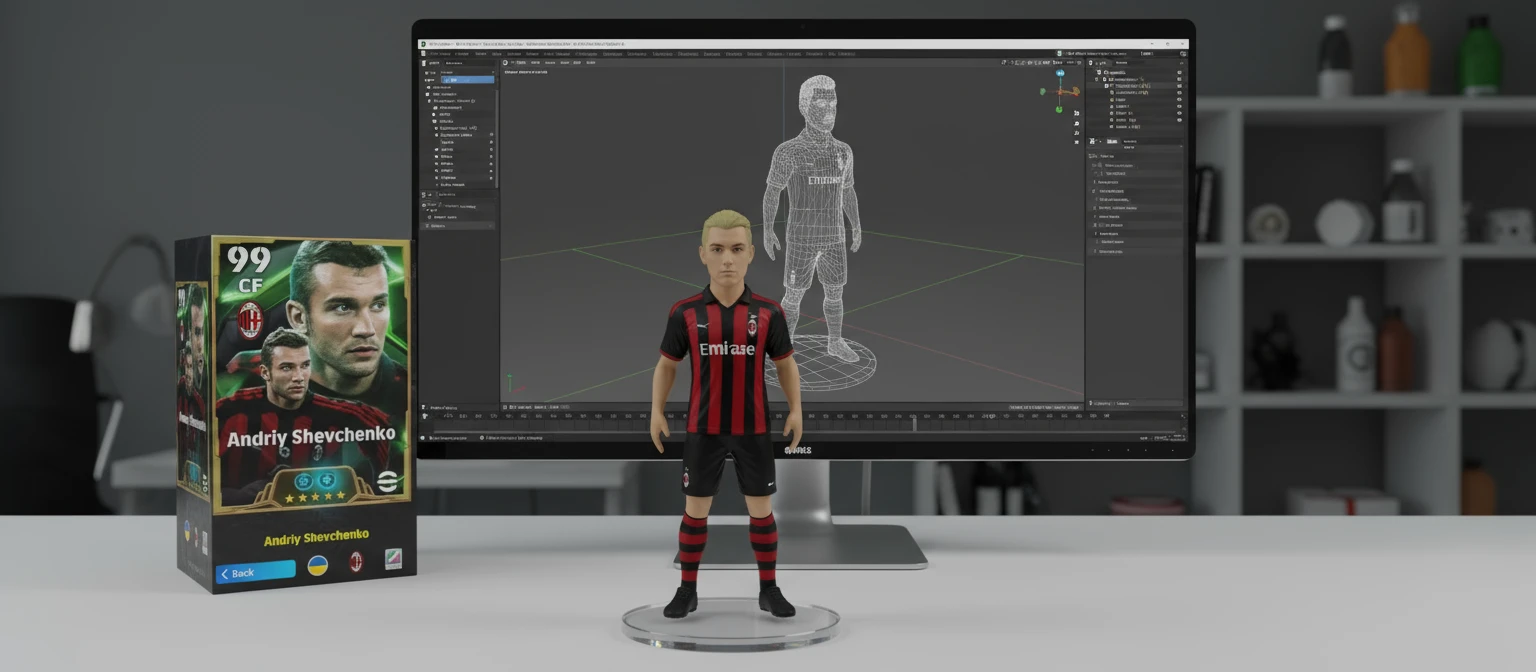This screenshot has height=672, width=1536.
Task: Click the rightmost badge on the box's bottom row
Action: [x=393, y=559]
